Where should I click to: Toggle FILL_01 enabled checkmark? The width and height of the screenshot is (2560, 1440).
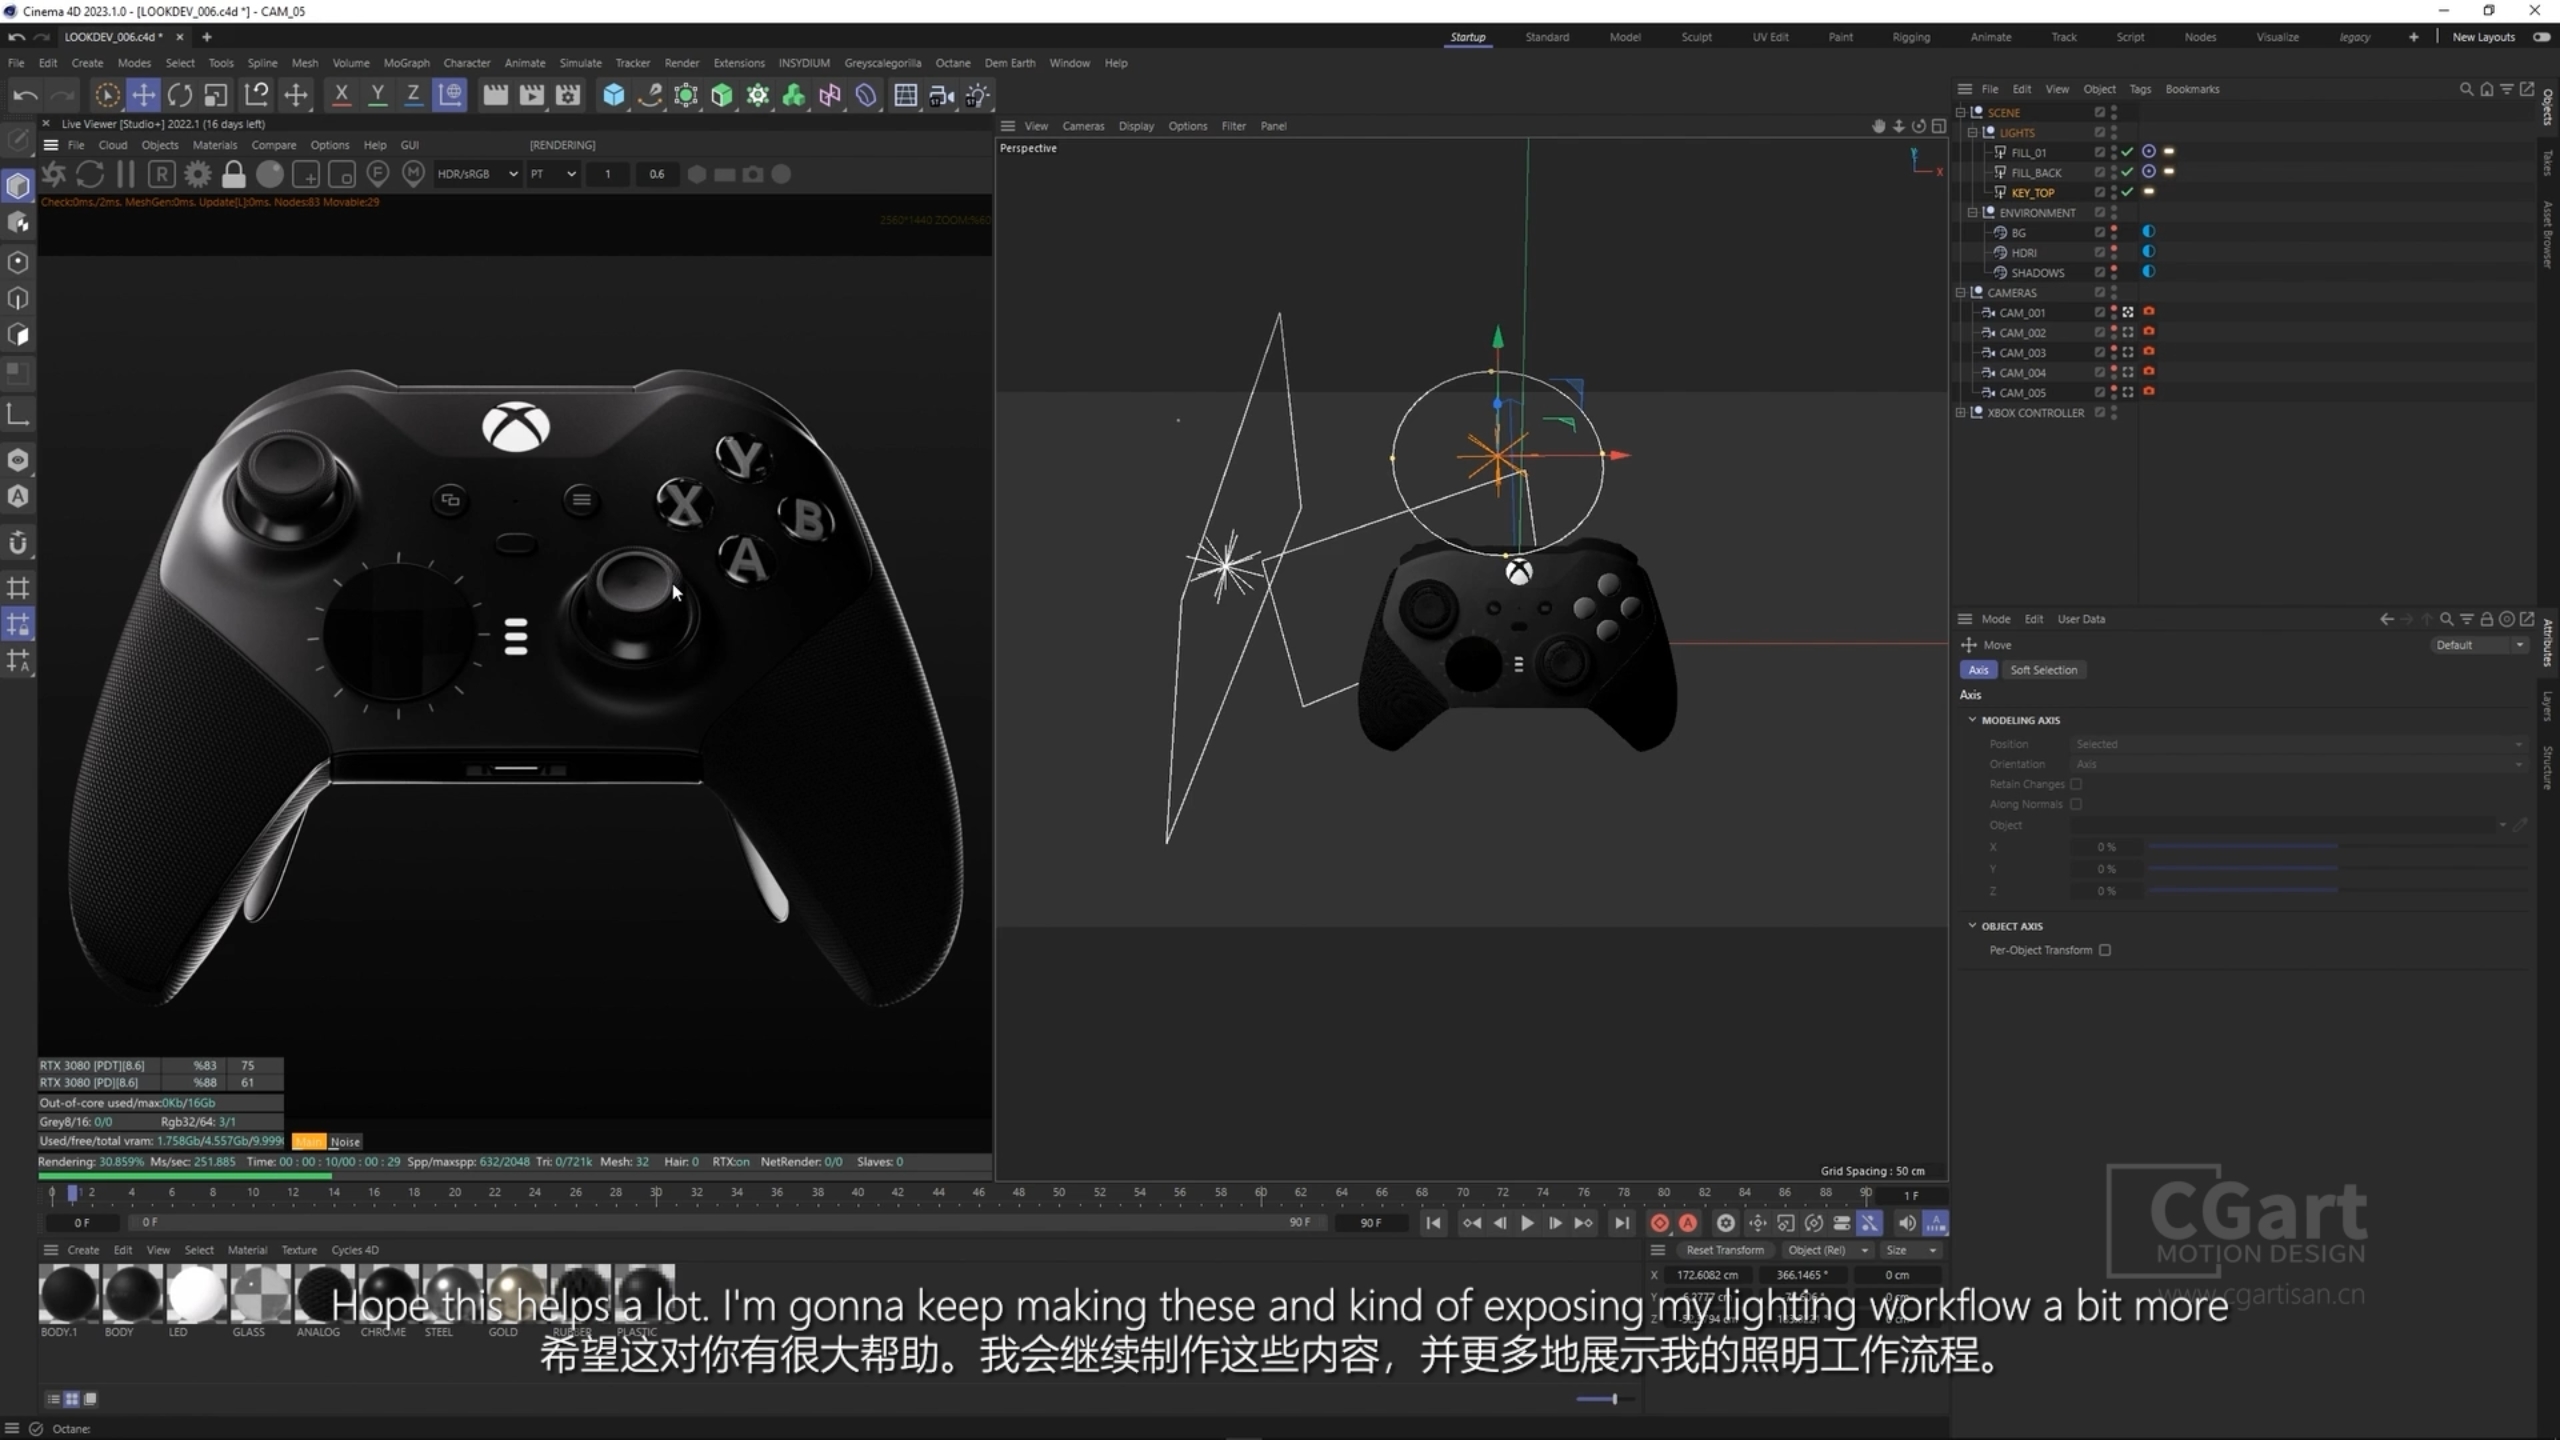(2128, 152)
